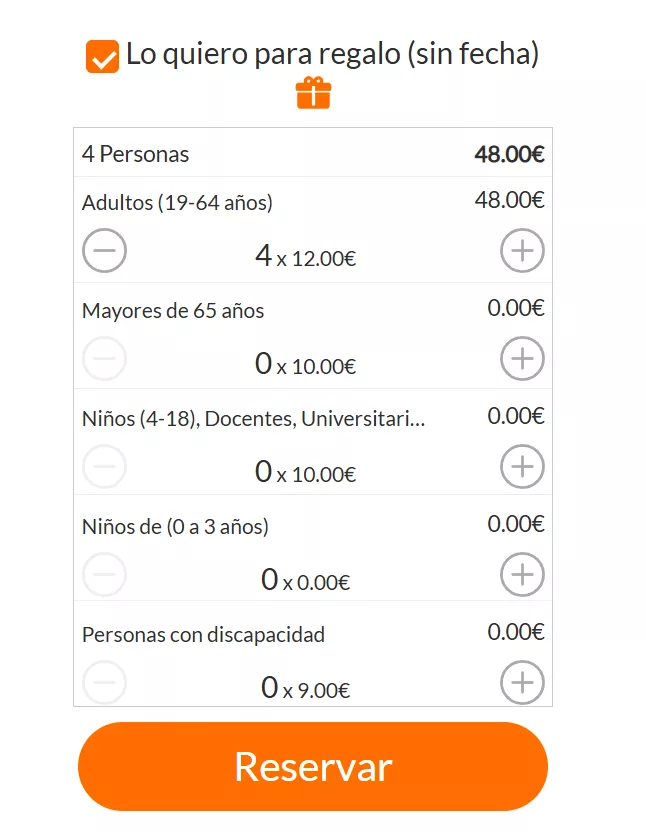Click the '4 x 12.00€' quantity text
The image size is (646, 832).
[x=305, y=257]
